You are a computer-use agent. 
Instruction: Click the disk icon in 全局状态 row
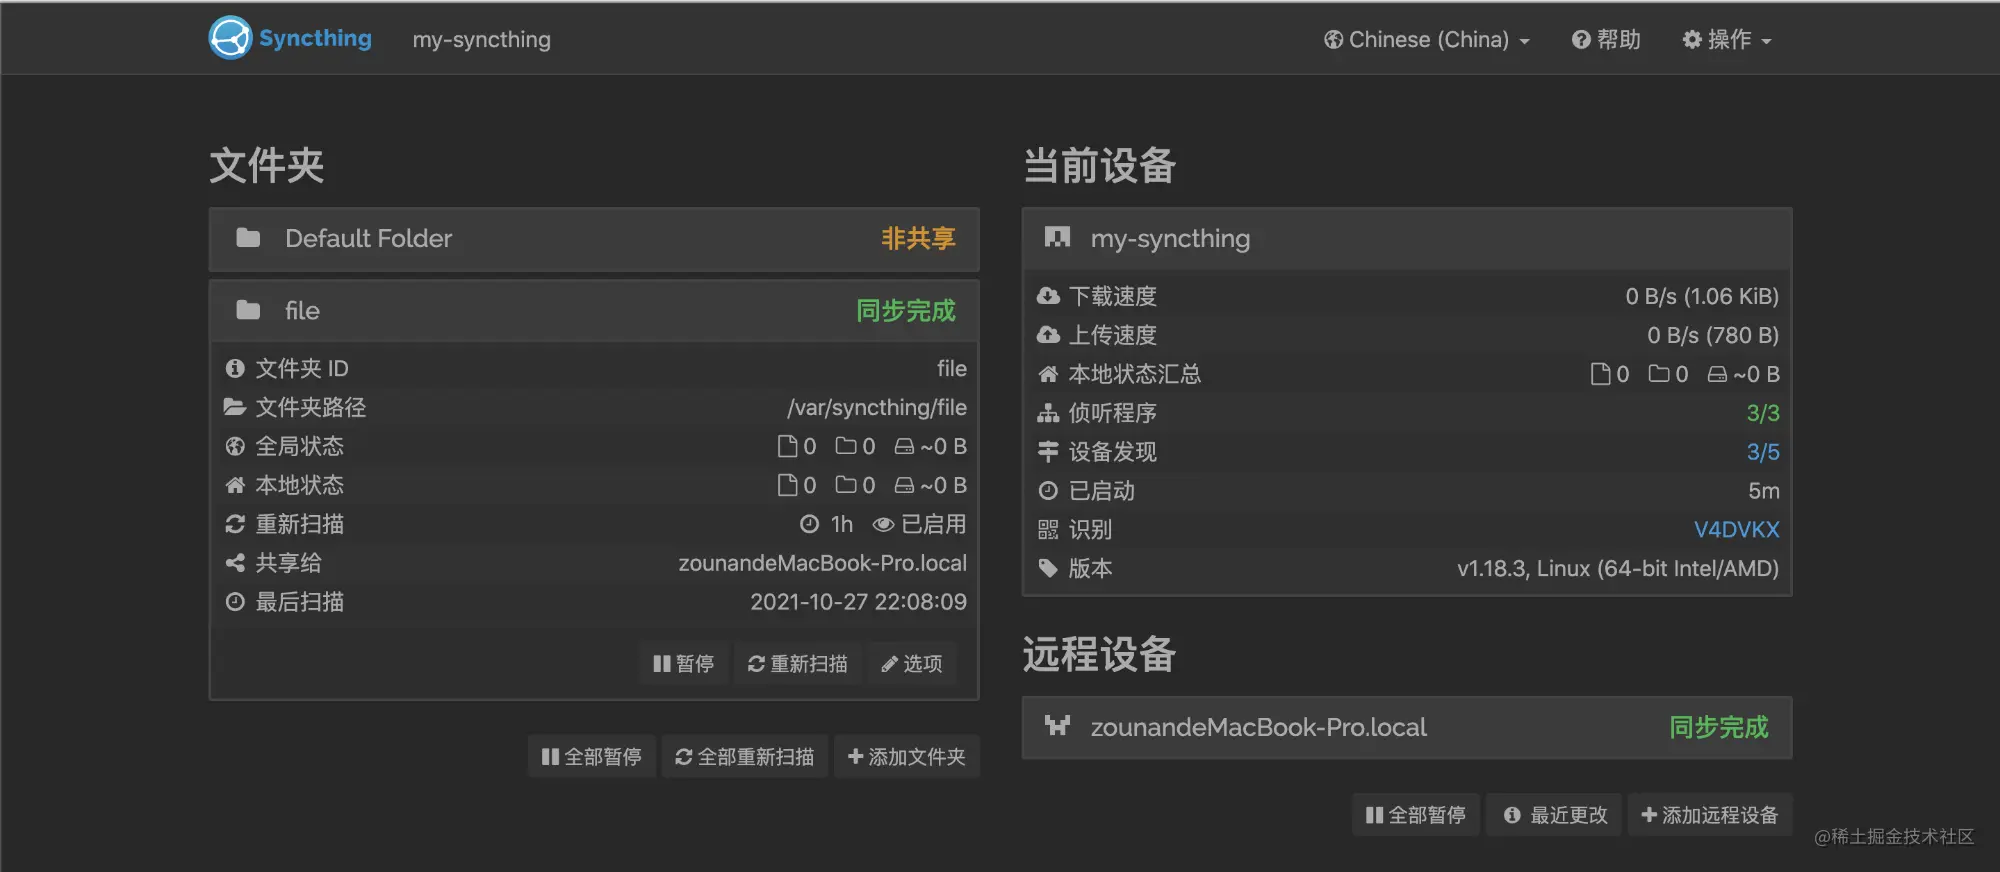(x=904, y=446)
